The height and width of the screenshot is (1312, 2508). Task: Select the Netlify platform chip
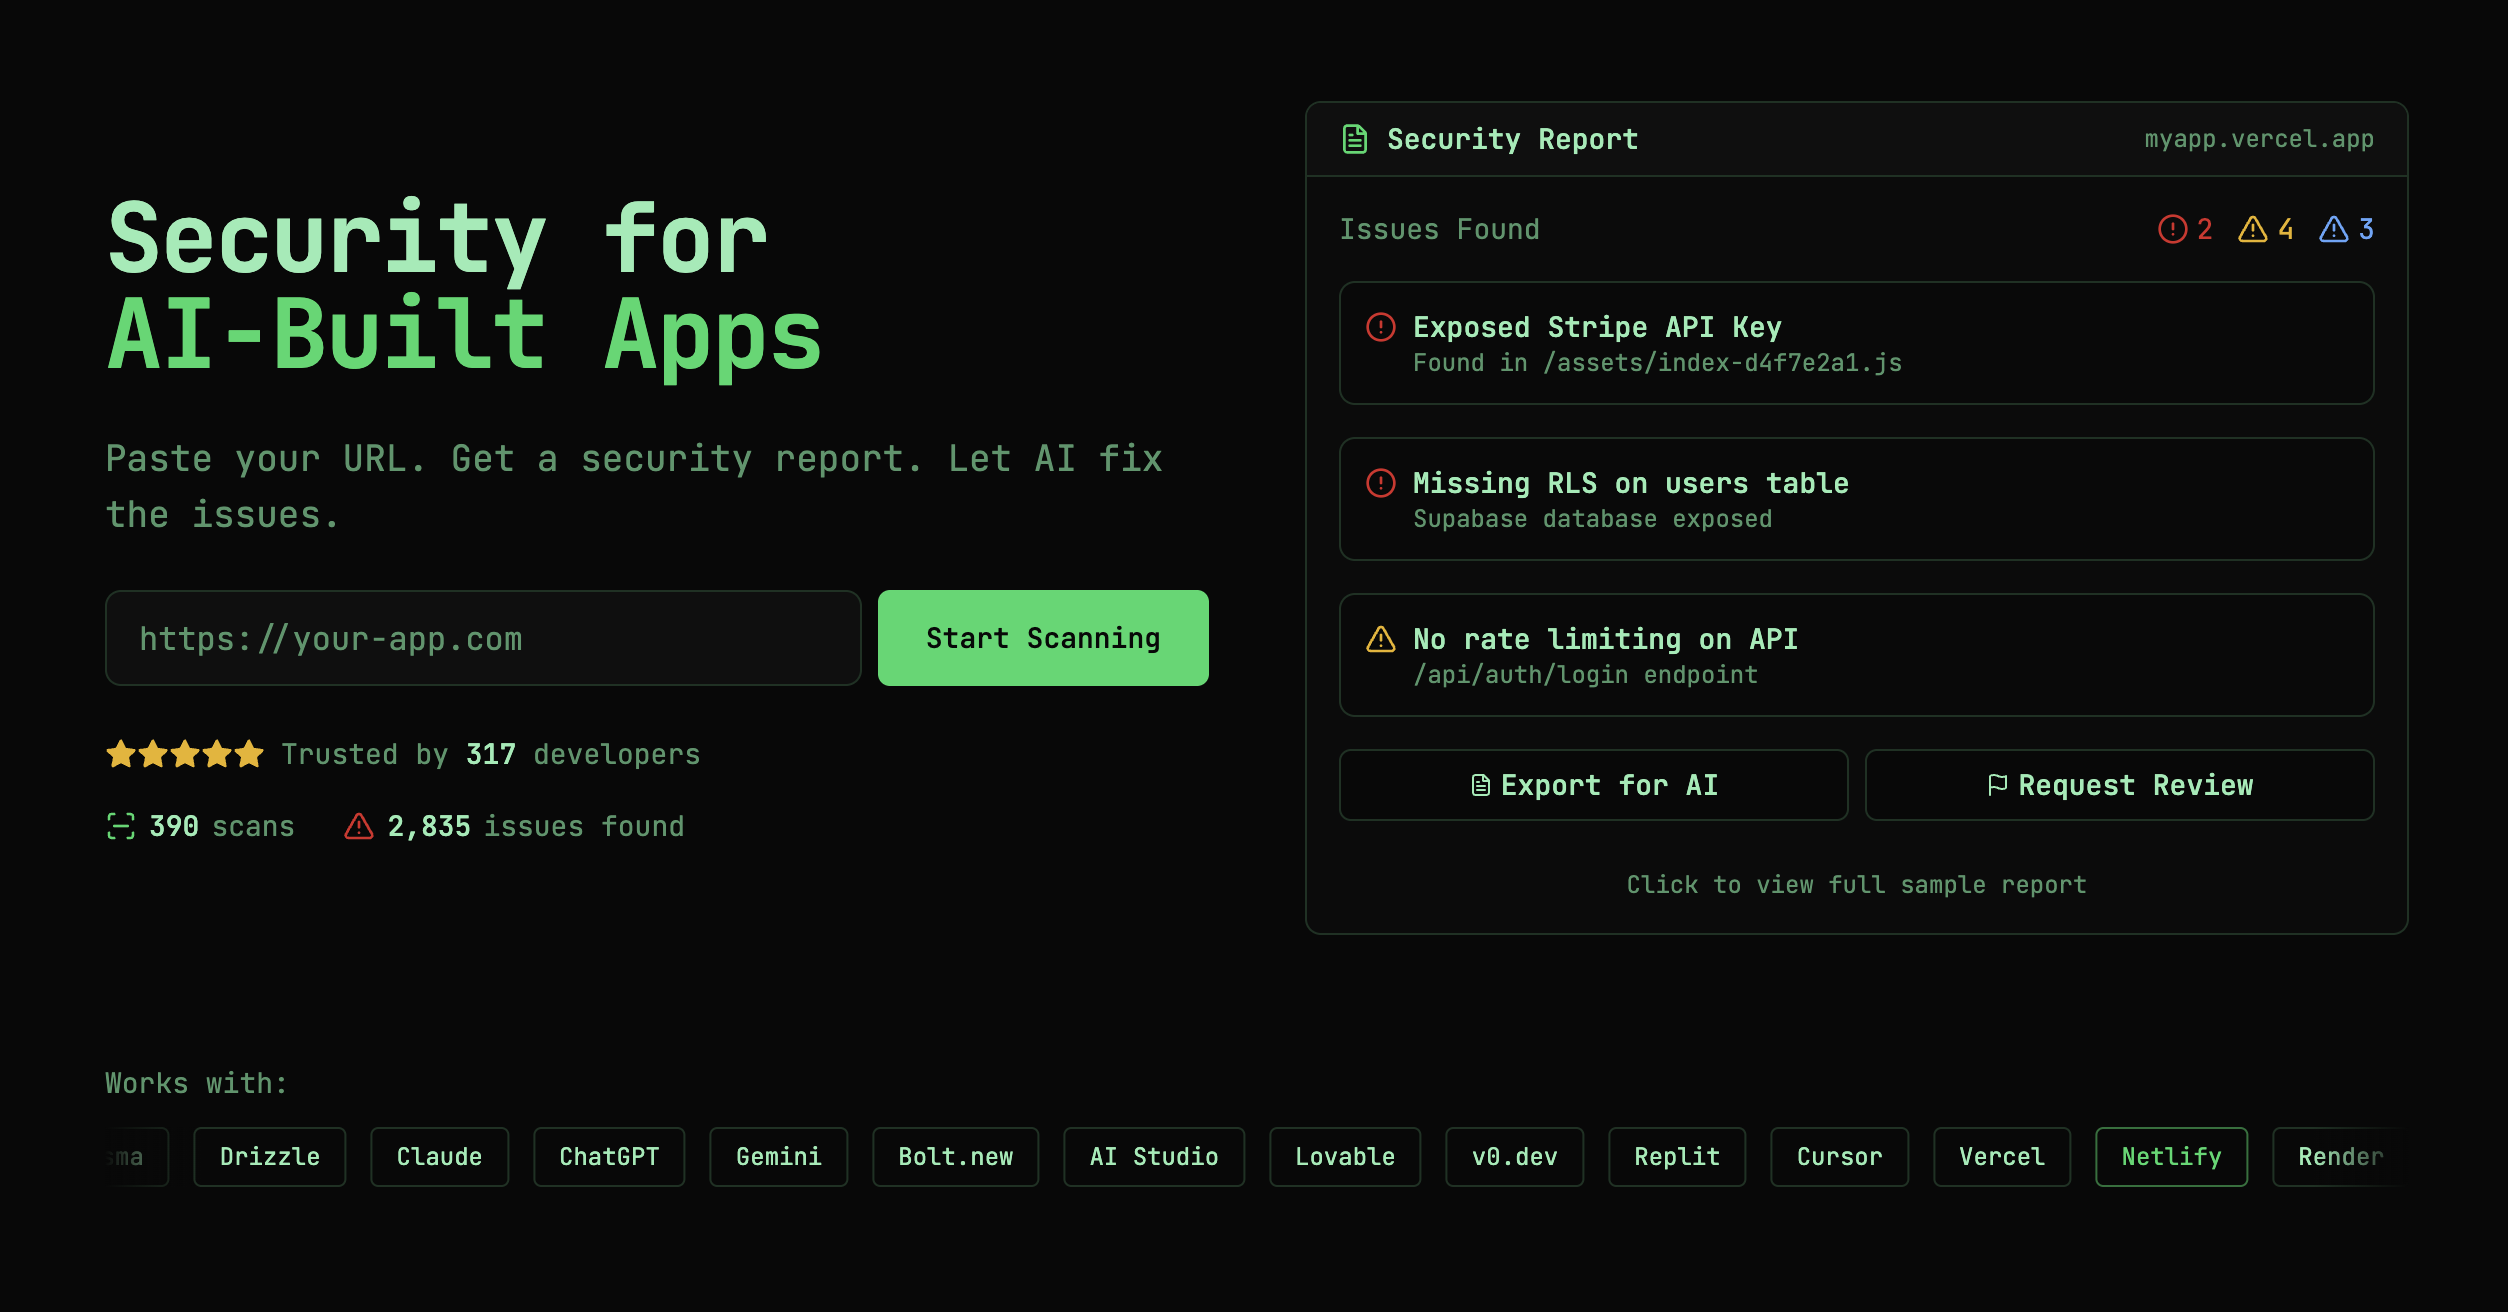click(x=2171, y=1157)
